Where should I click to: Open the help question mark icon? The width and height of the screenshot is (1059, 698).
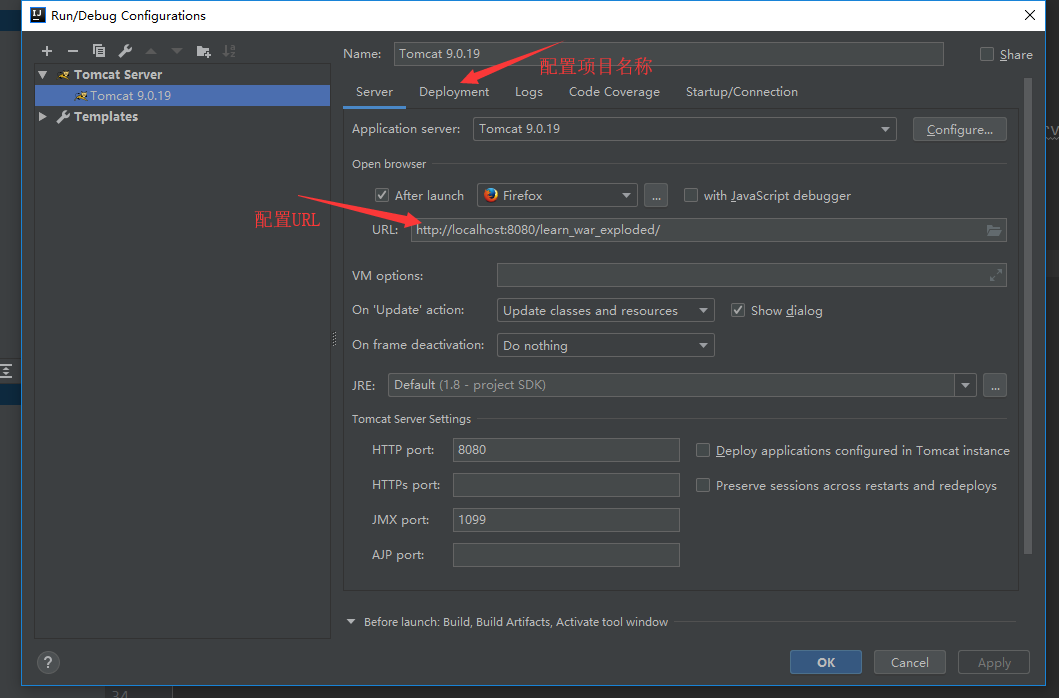click(x=48, y=662)
